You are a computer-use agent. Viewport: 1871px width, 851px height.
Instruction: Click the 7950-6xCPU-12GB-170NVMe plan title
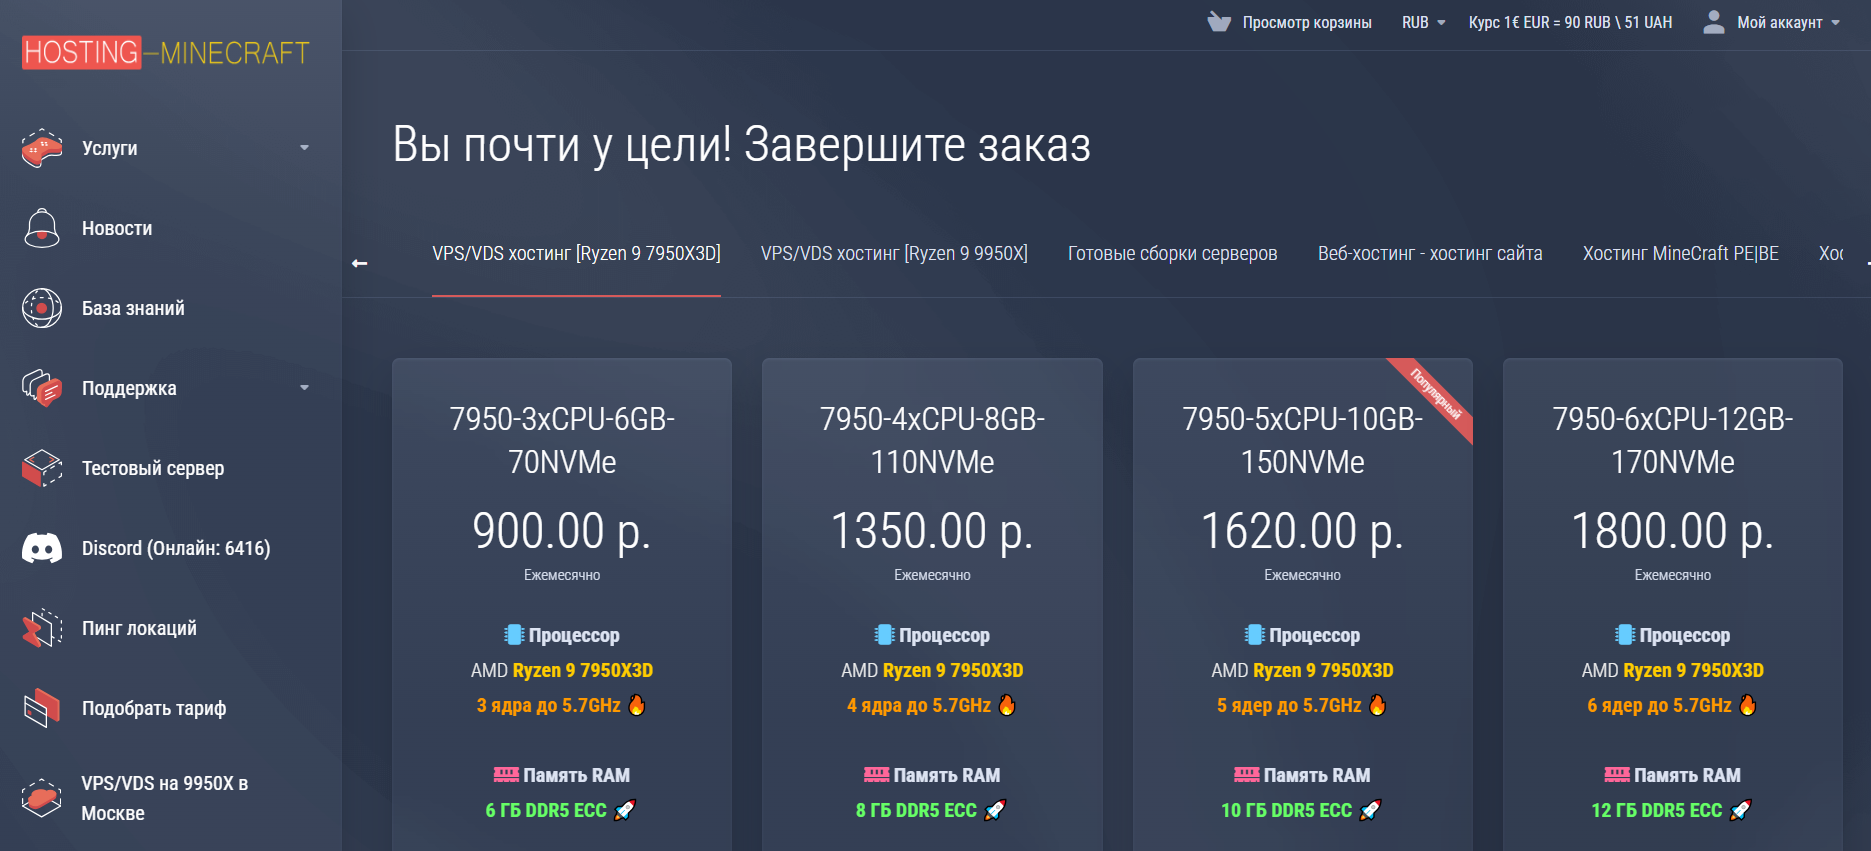pos(1673,440)
